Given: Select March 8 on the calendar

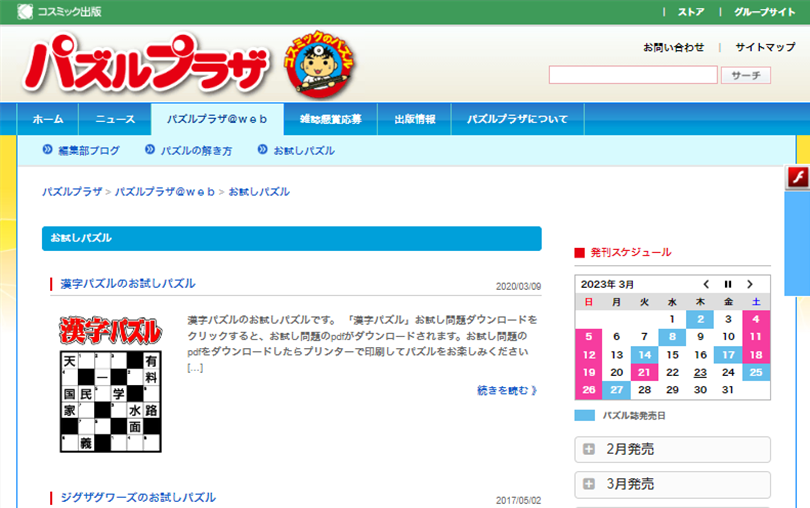Looking at the screenshot, I should click(672, 337).
